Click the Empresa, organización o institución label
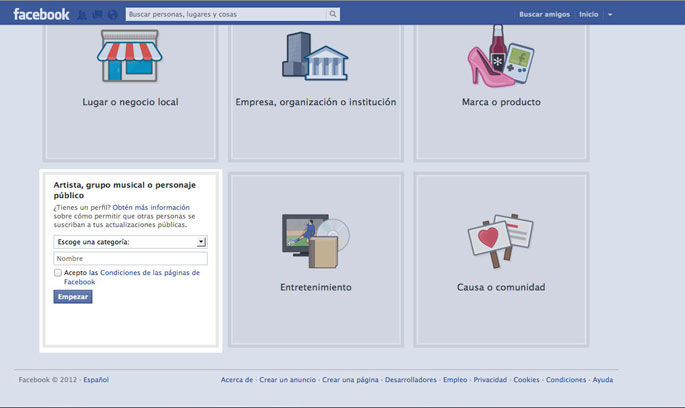The image size is (685, 408). pyautogui.click(x=316, y=102)
